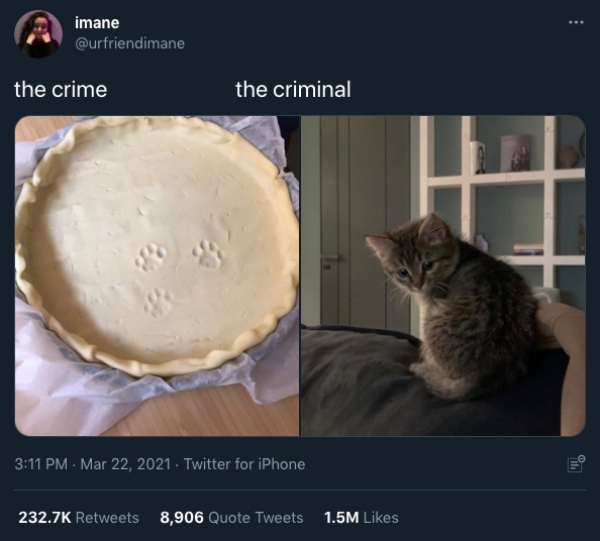The height and width of the screenshot is (541, 600).
Task: Click the tweet text "the criminal"
Action: (x=293, y=90)
